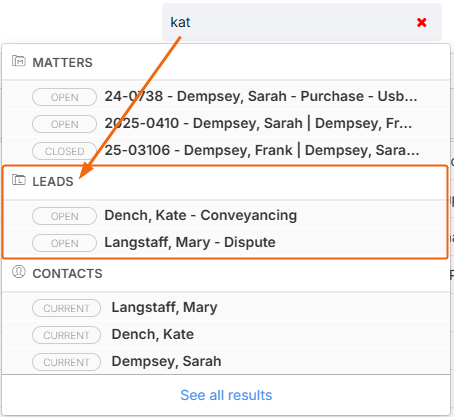
Task: Open matter 24-0738 Dempsey, Sarah Purchase
Action: [x=226, y=97]
